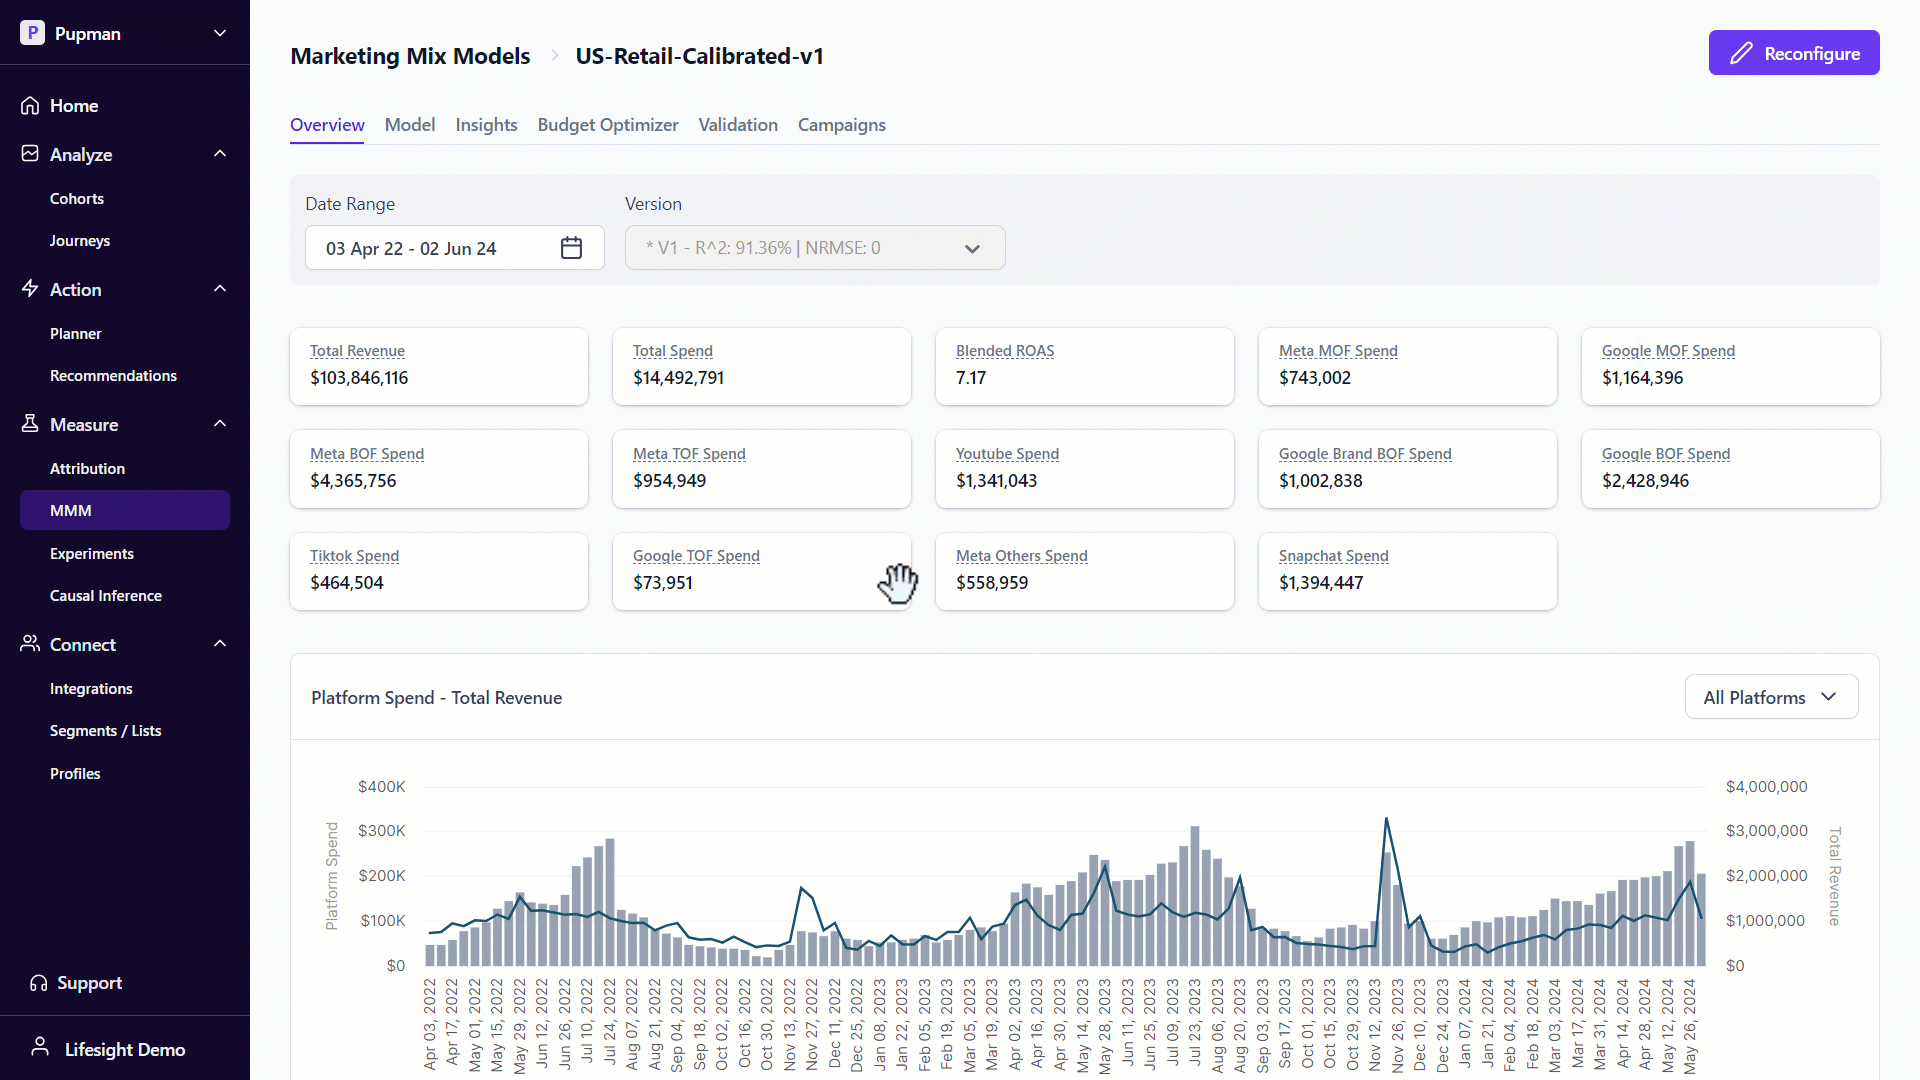Click the Google BOF Spend label

(x=1666, y=454)
